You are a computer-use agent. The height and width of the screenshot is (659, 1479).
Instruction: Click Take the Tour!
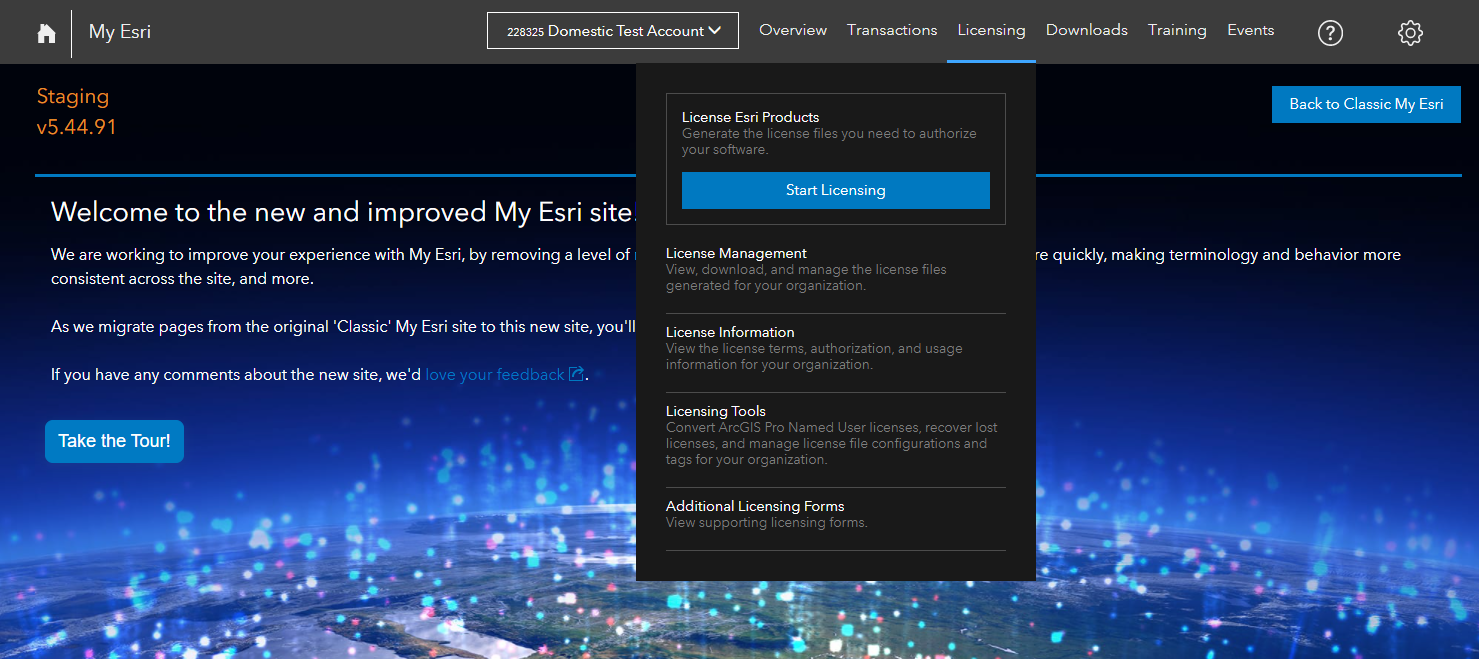tap(114, 441)
